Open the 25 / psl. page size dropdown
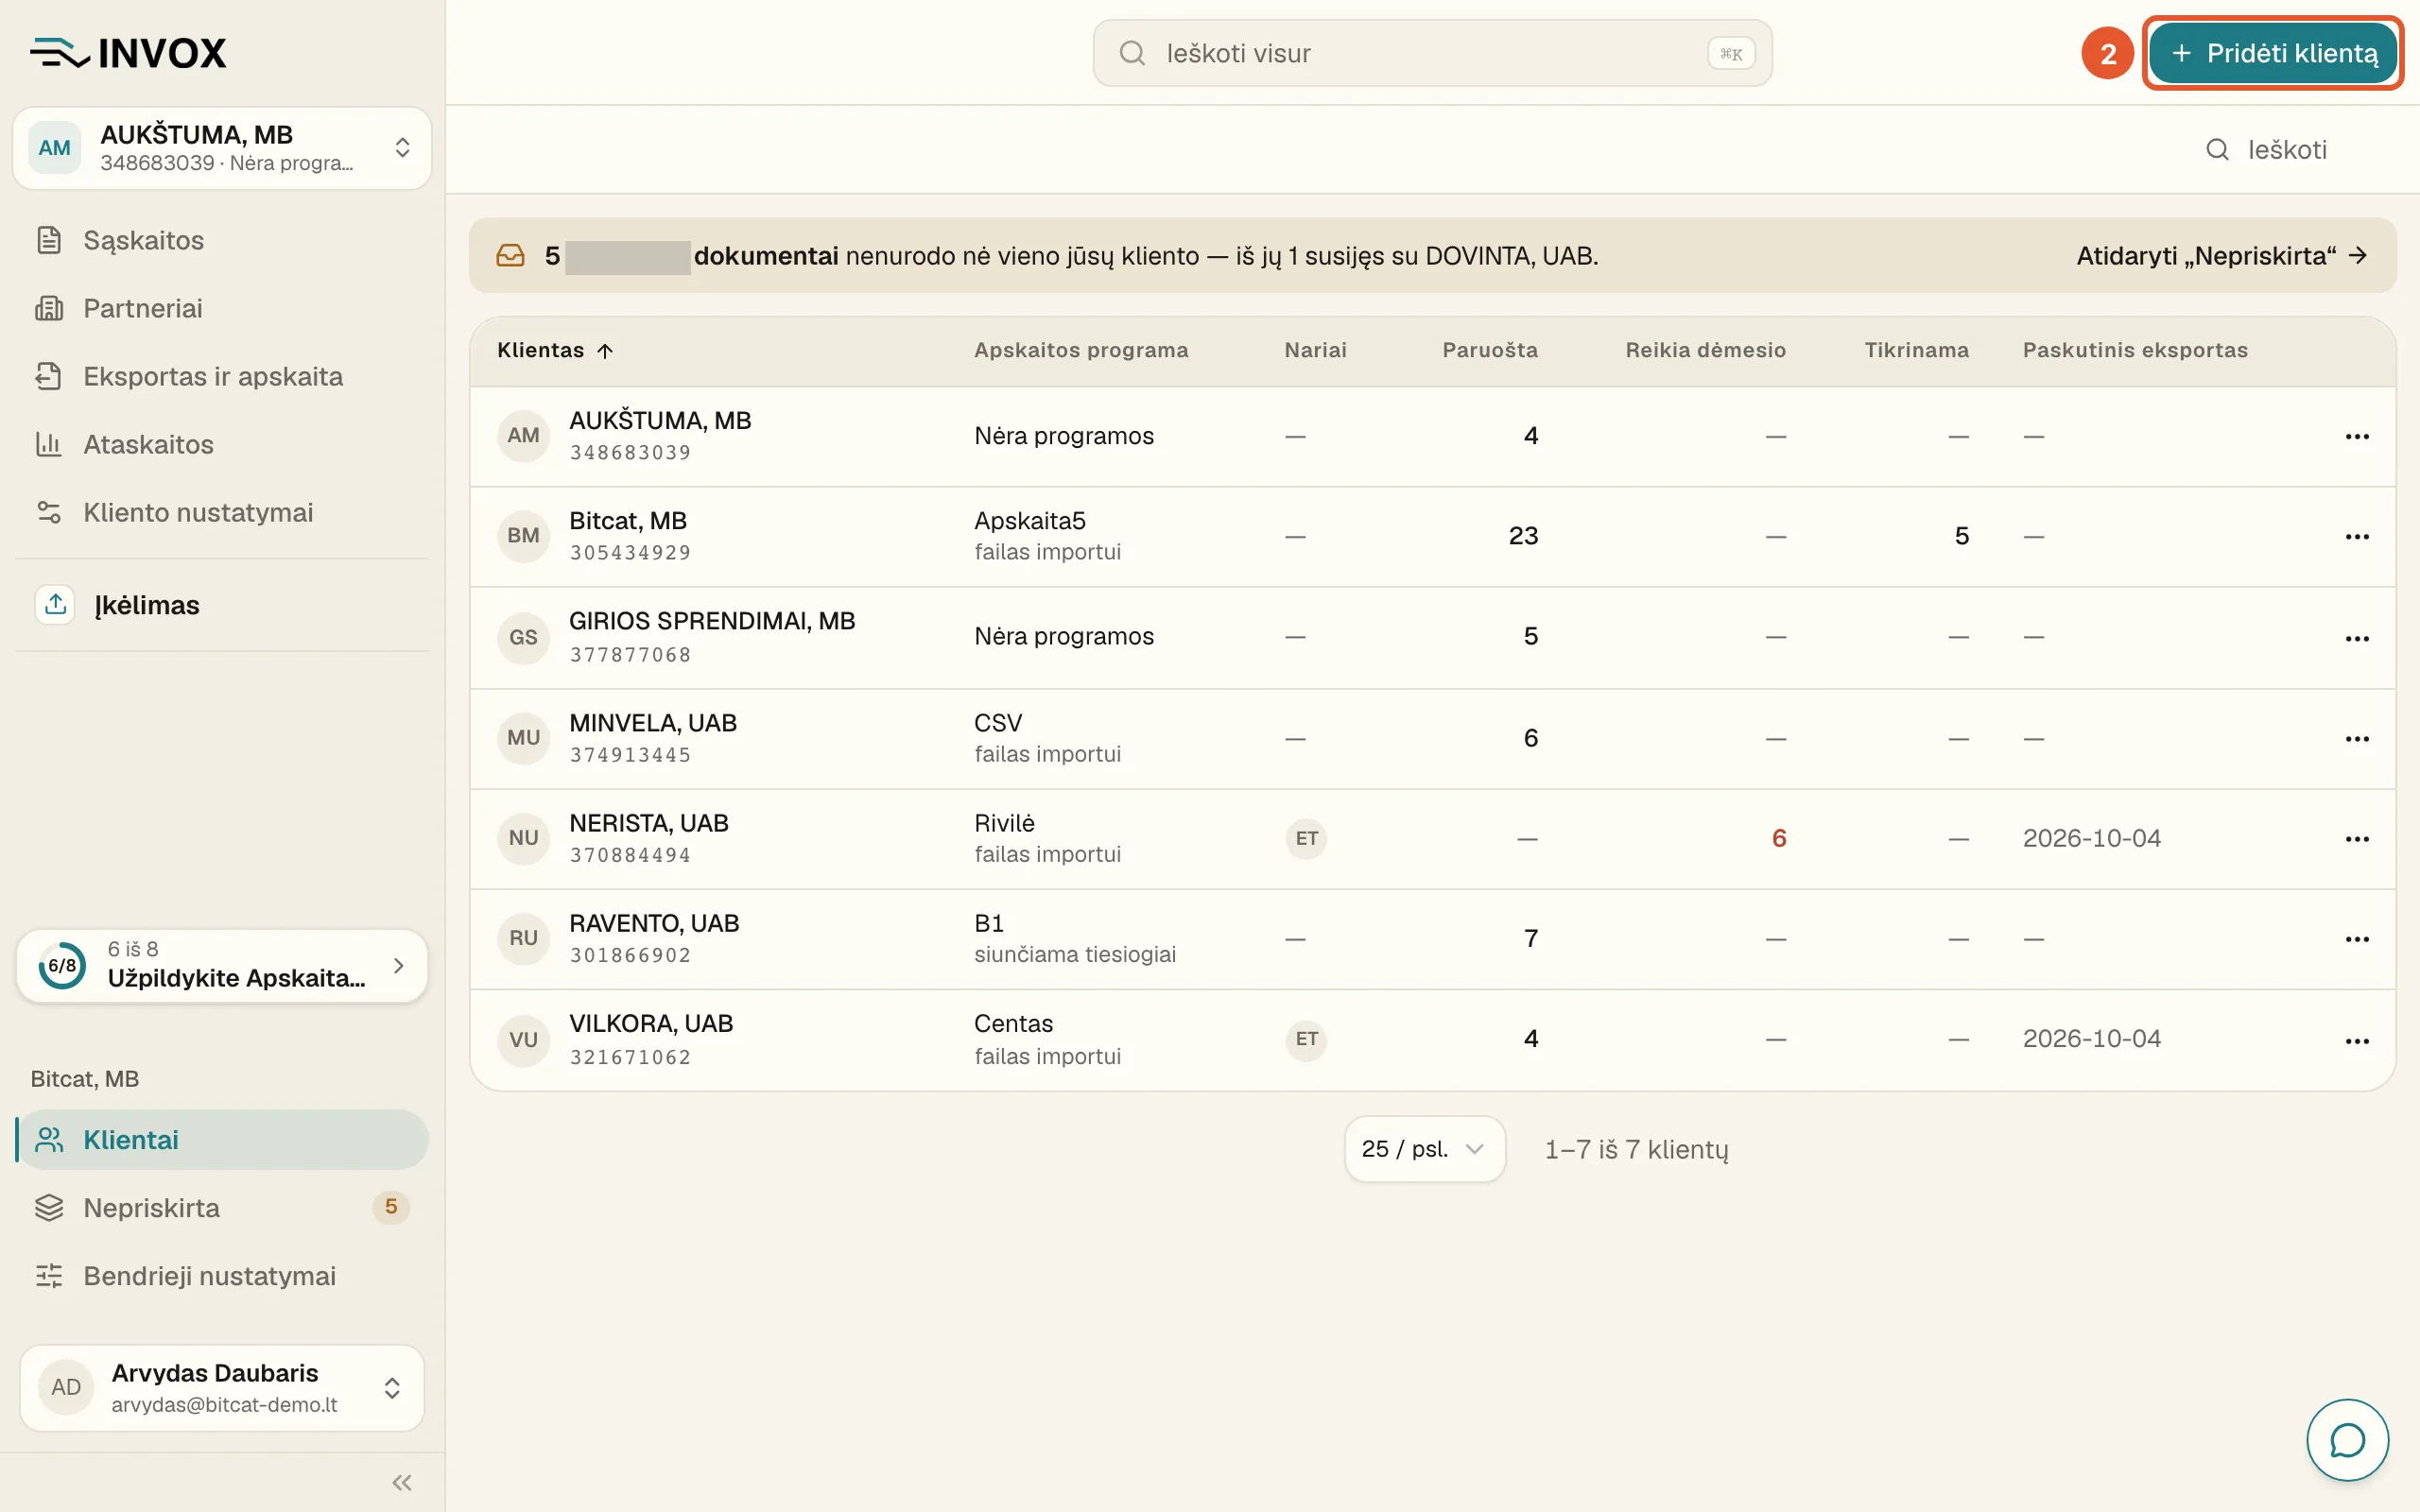This screenshot has height=1512, width=2420. click(x=1424, y=1149)
